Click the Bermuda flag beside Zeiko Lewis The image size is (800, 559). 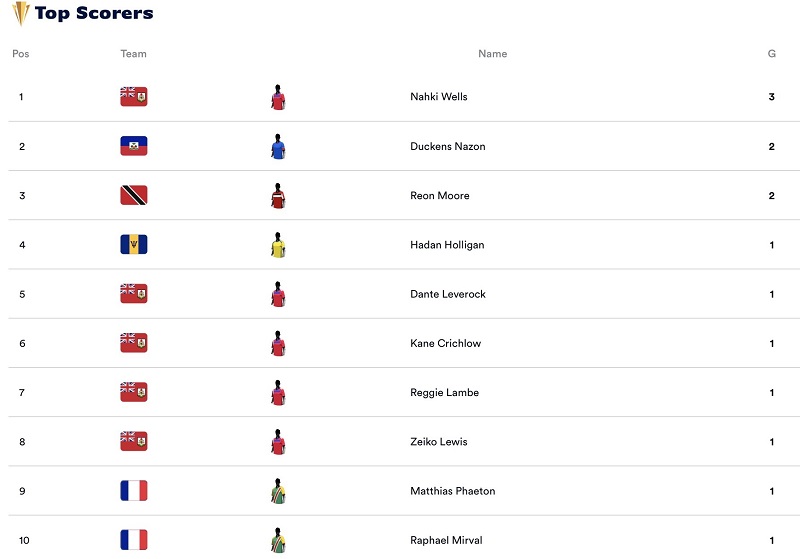point(134,441)
